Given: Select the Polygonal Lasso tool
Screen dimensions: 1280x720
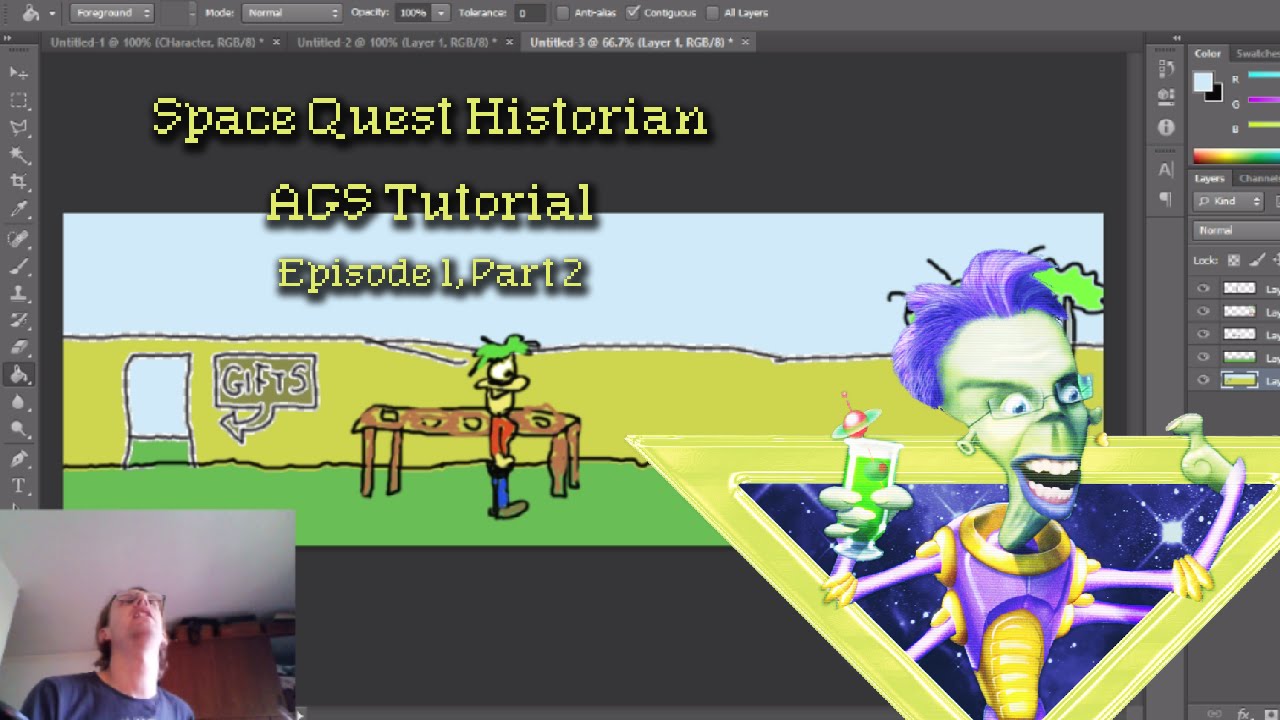Looking at the screenshot, I should (x=18, y=127).
